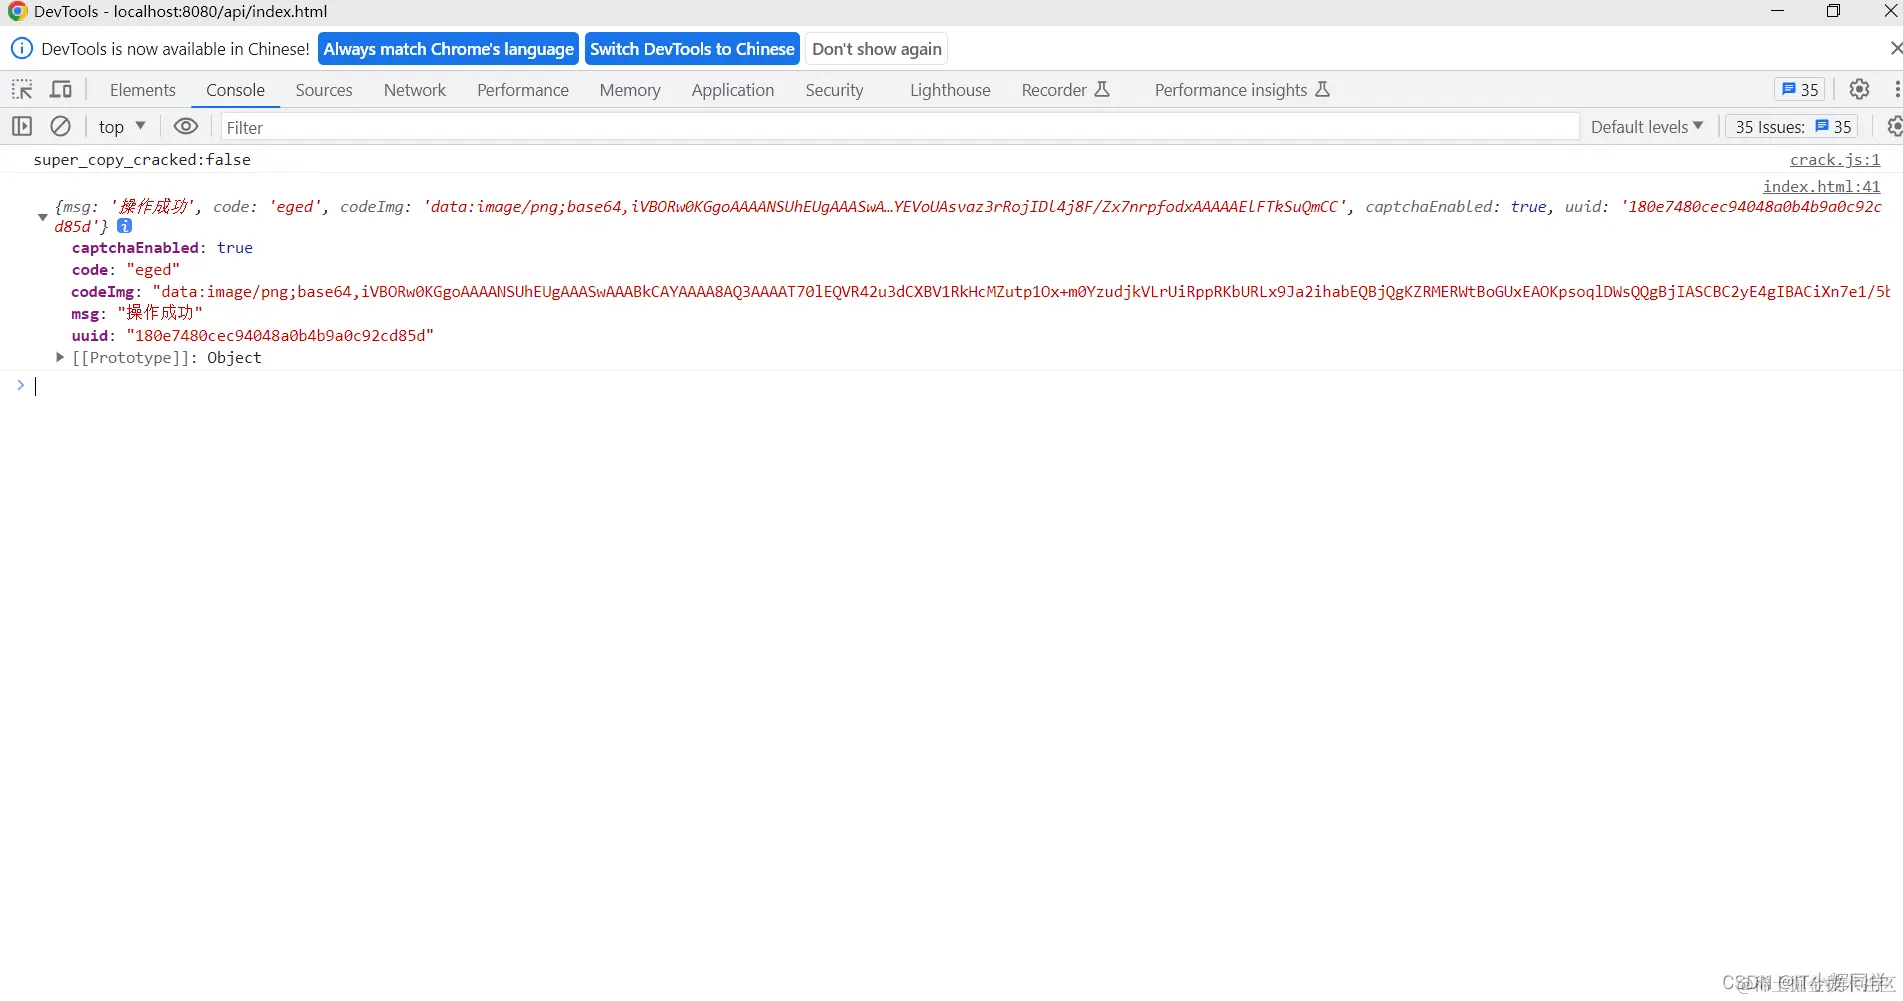This screenshot has width=1903, height=1001.
Task: Click the codeImg base64 property row
Action: click(x=981, y=291)
